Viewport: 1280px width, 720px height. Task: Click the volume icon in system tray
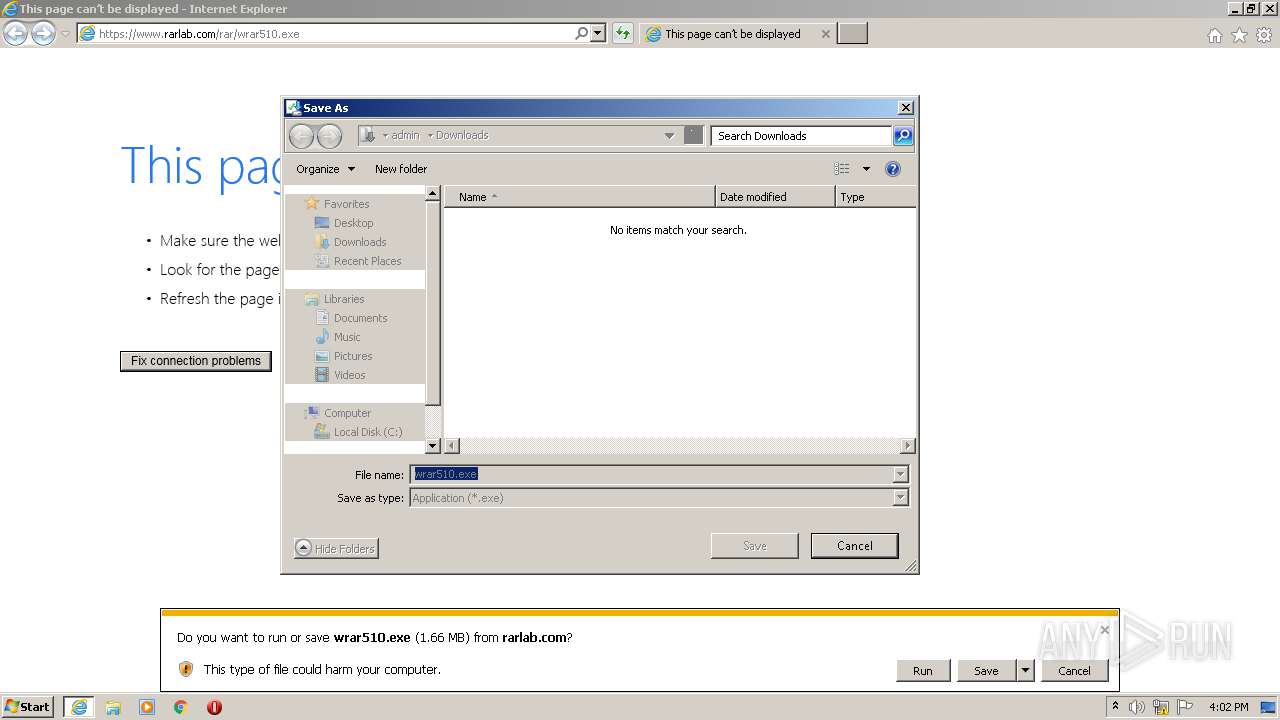[x=1137, y=707]
